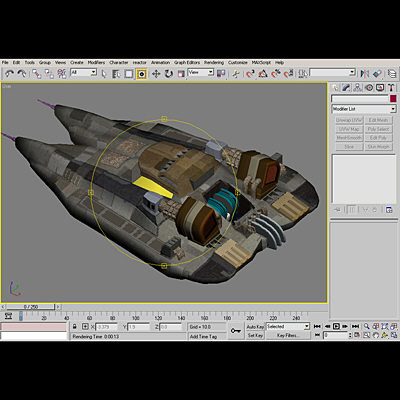Open the Layer Manager icon
Screen dimensions: 400x400
tap(392, 74)
